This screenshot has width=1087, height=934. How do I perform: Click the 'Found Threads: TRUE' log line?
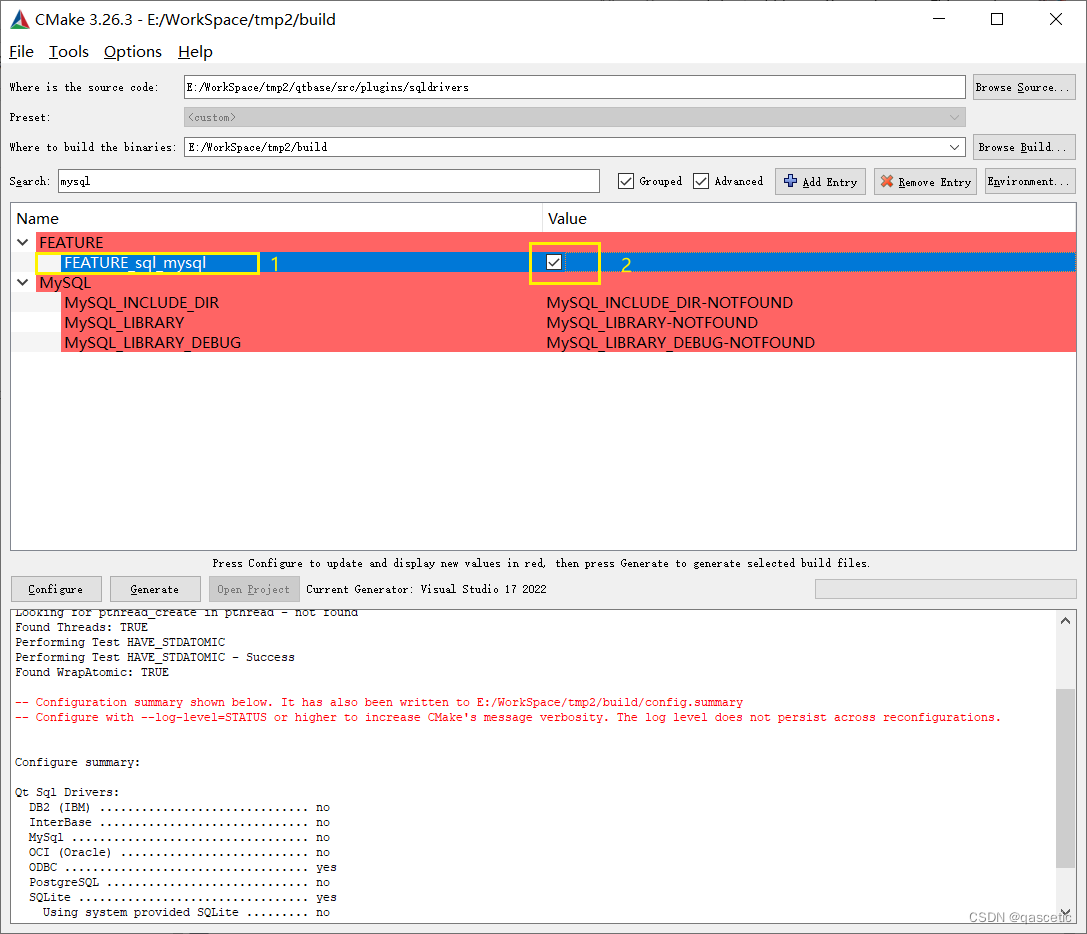(82, 627)
